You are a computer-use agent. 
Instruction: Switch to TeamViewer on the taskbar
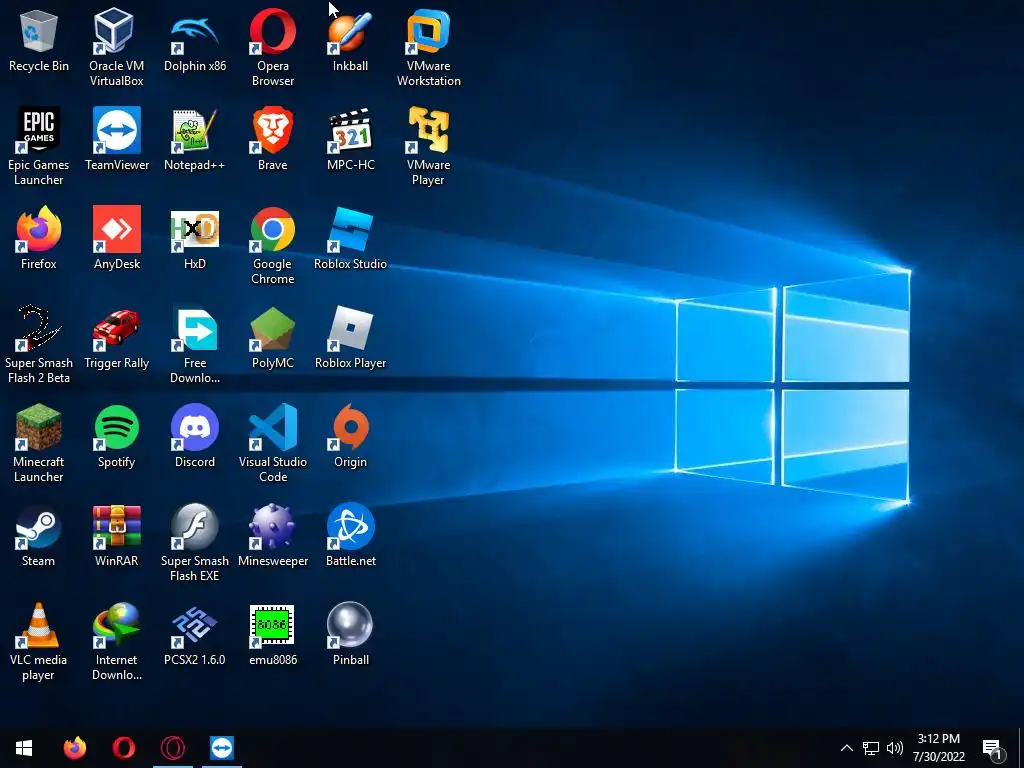coord(222,748)
